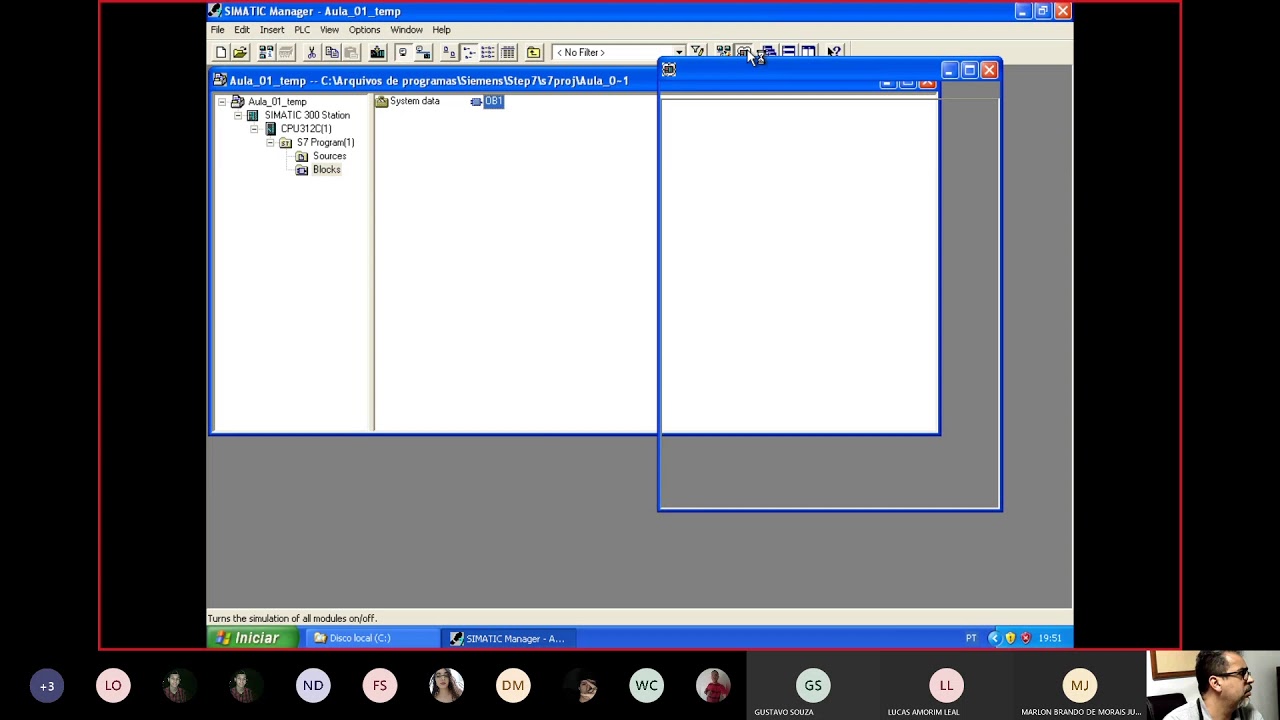Click the Edit Filter funnel icon
1280x720 pixels.
pyautogui.click(x=697, y=52)
